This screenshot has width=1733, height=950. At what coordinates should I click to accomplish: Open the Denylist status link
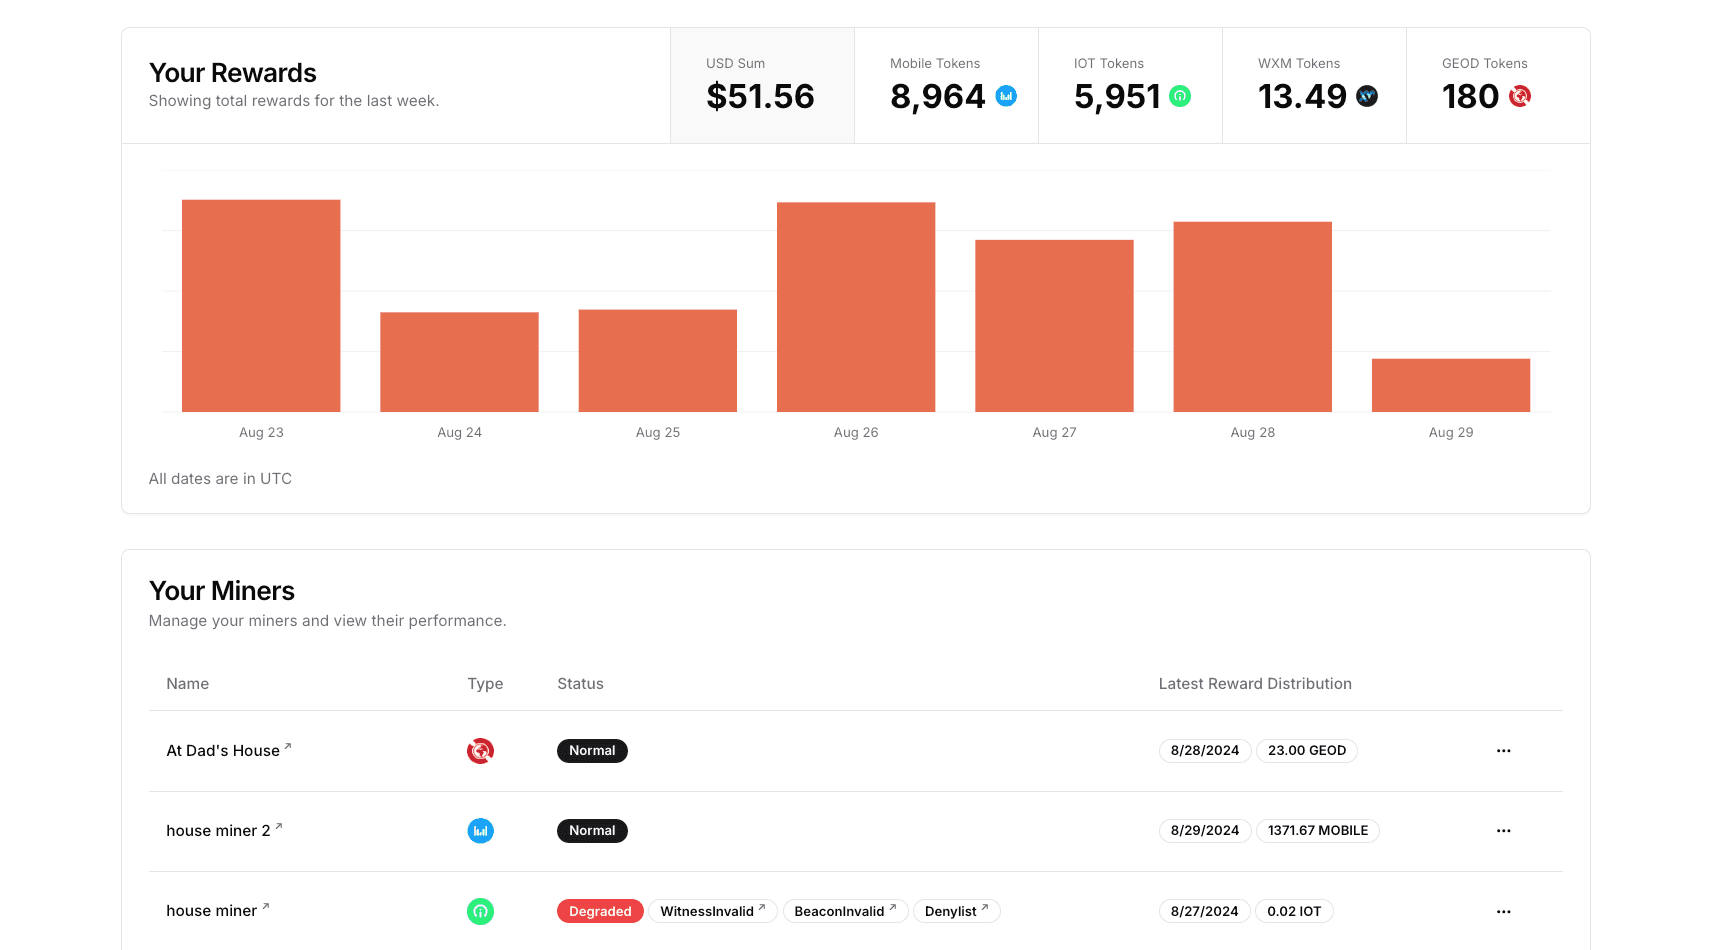click(956, 911)
